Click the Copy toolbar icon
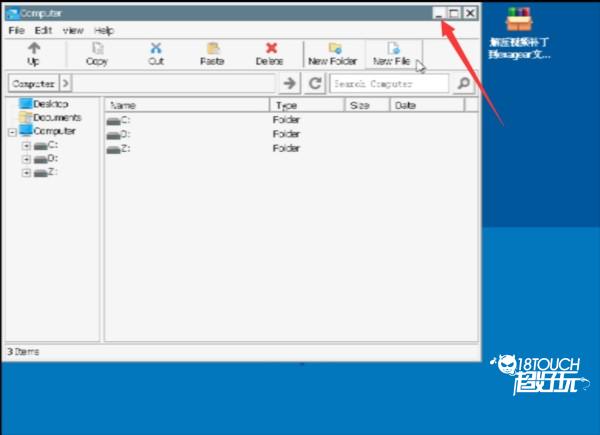 point(97,48)
